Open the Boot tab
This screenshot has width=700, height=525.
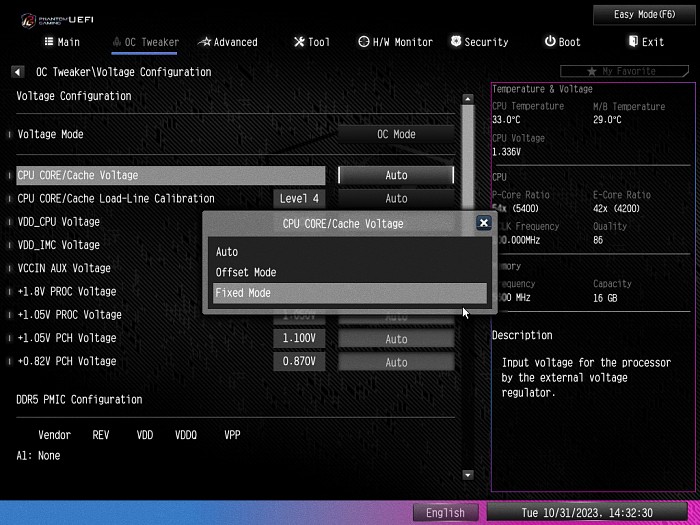562,42
